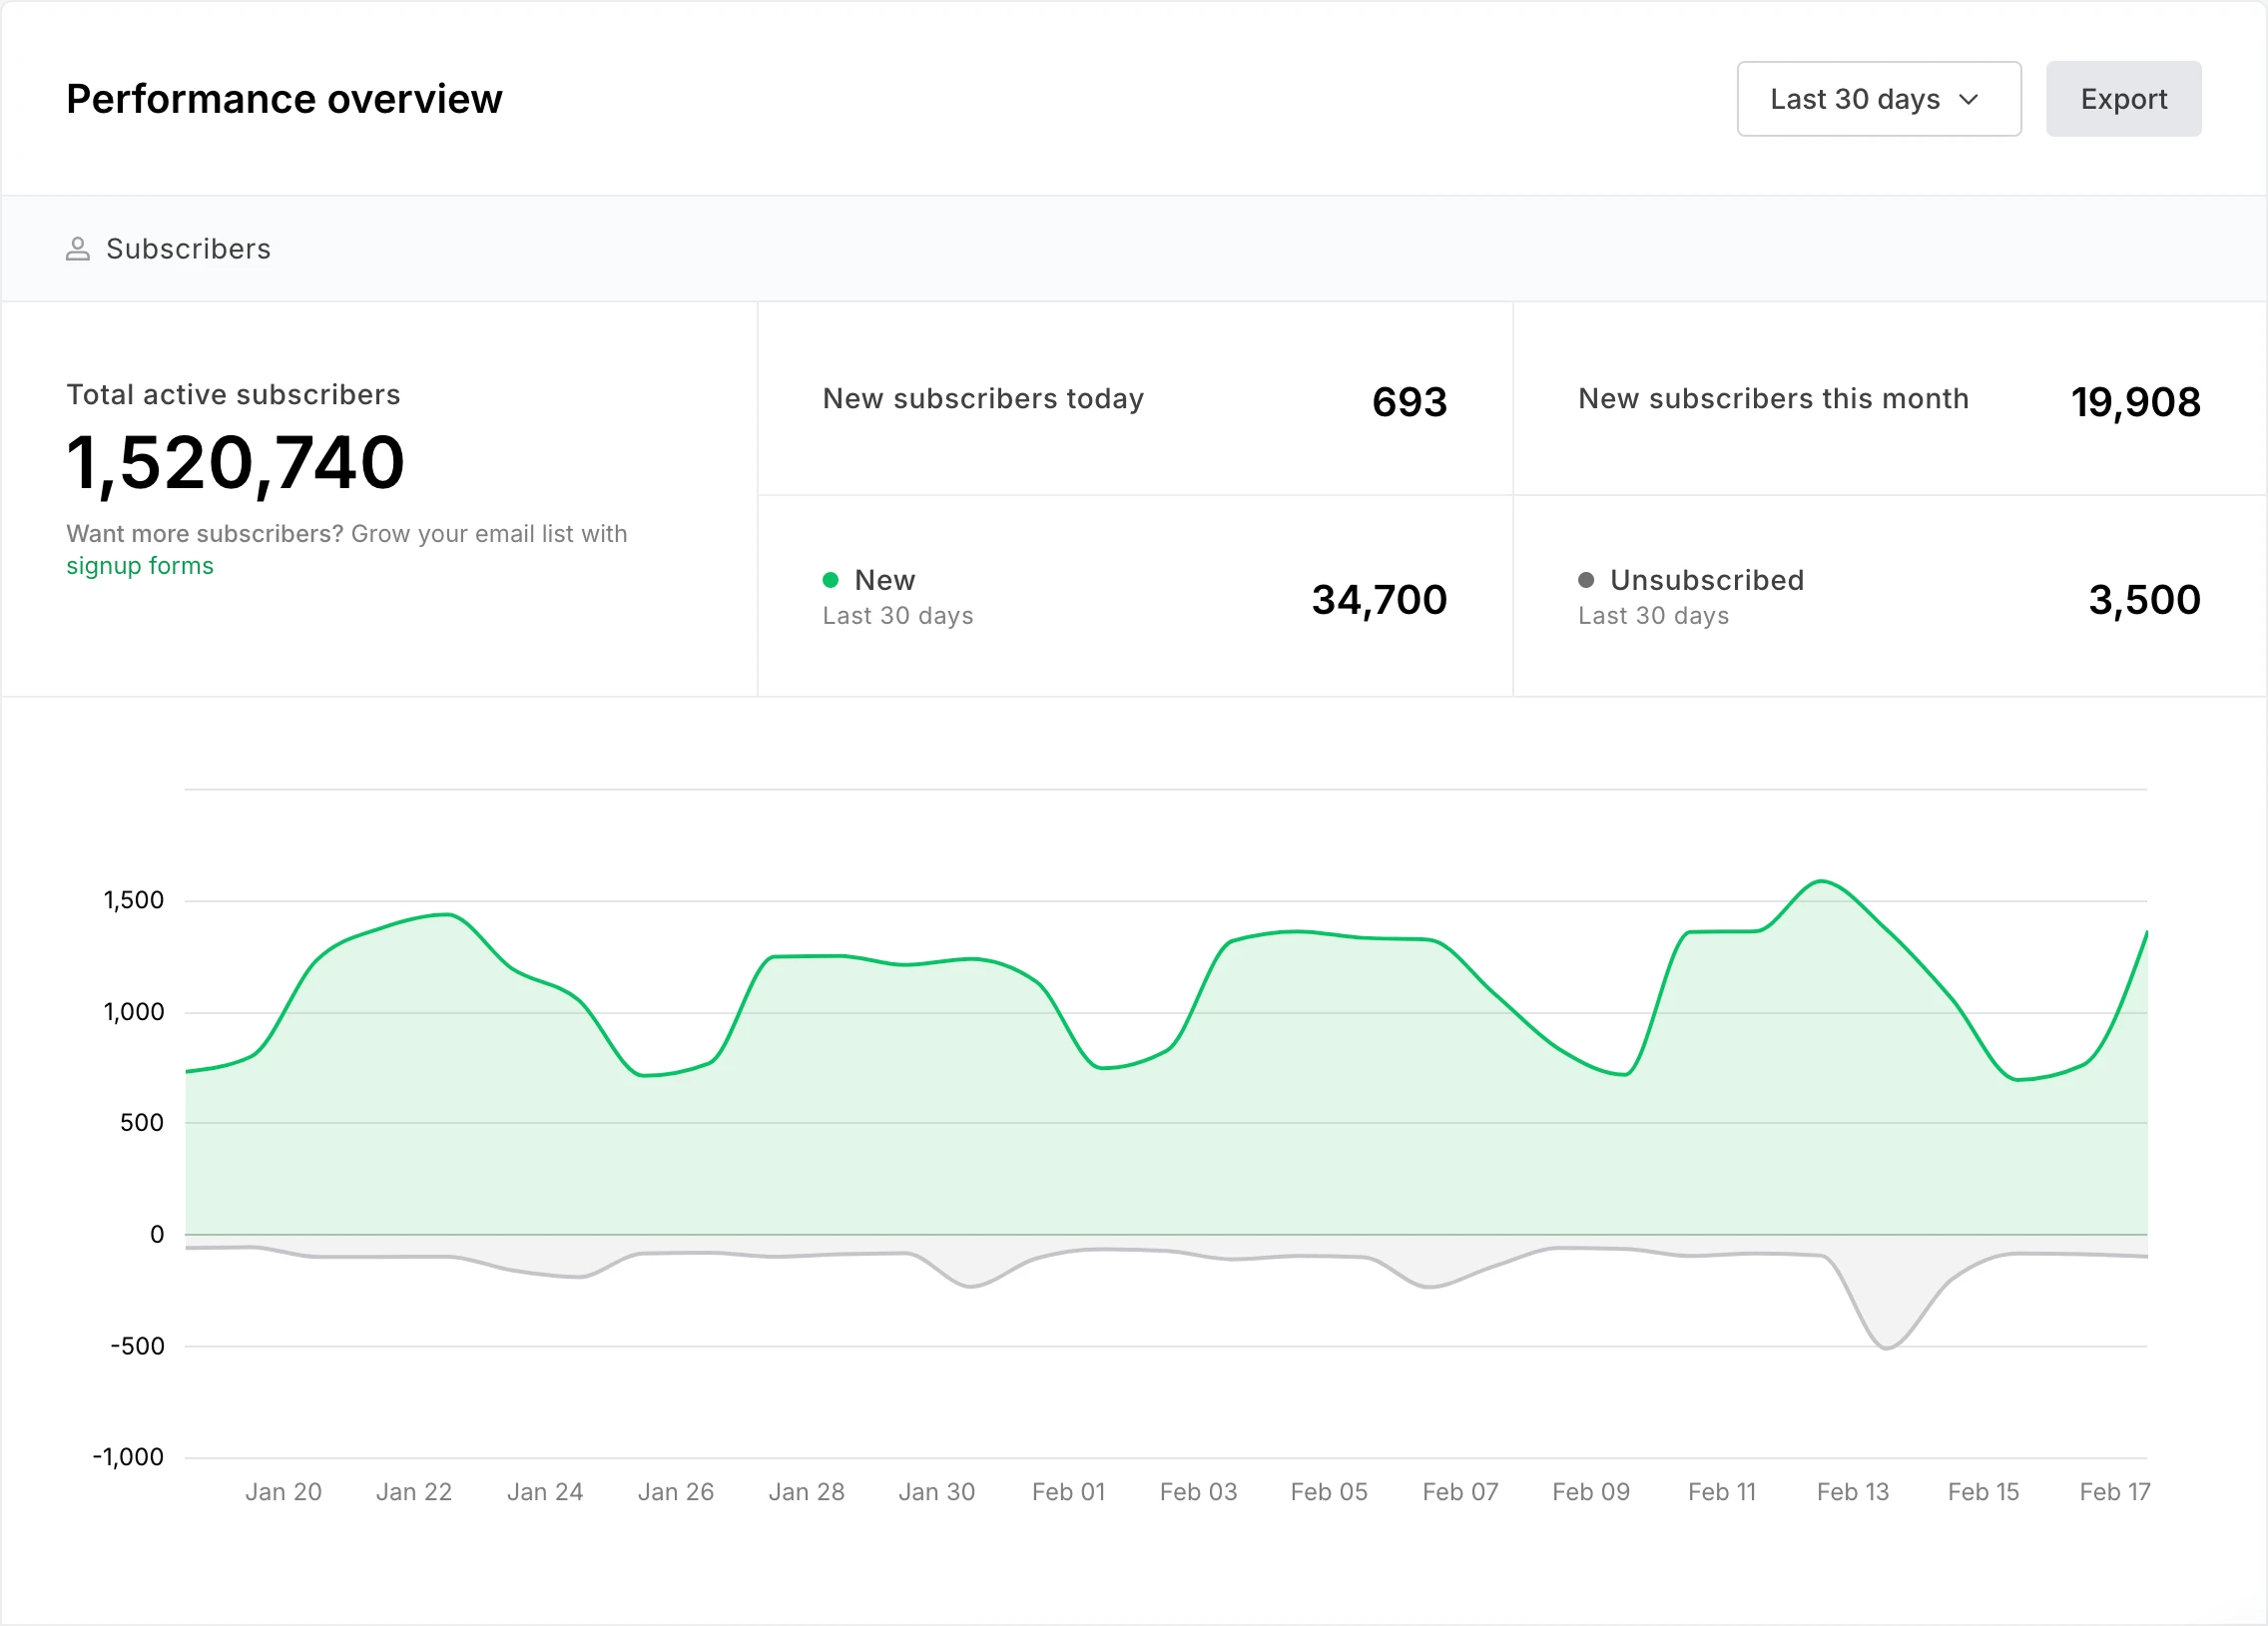This screenshot has width=2268, height=1626.
Task: Click the Feb 09 axis label
Action: coord(1591,1492)
